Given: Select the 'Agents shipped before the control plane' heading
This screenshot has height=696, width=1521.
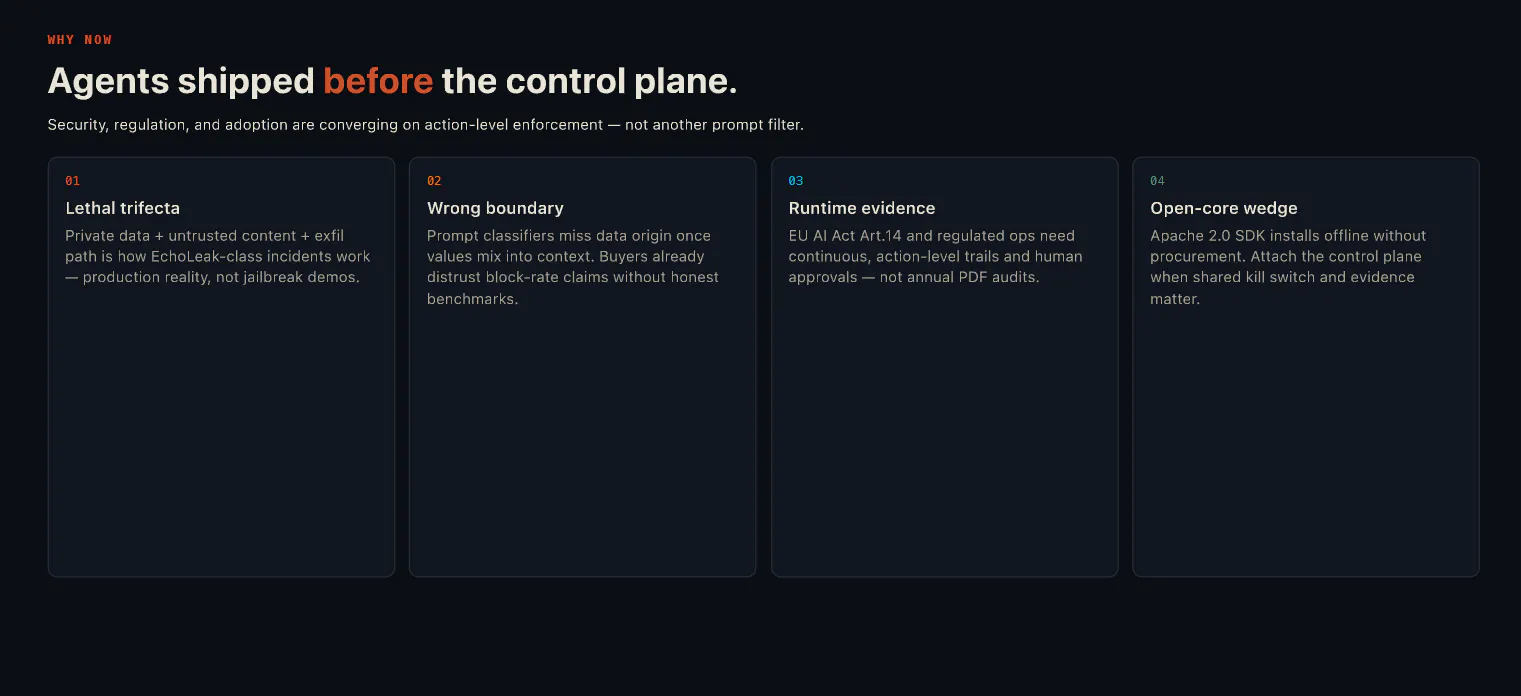Looking at the screenshot, I should (x=392, y=81).
